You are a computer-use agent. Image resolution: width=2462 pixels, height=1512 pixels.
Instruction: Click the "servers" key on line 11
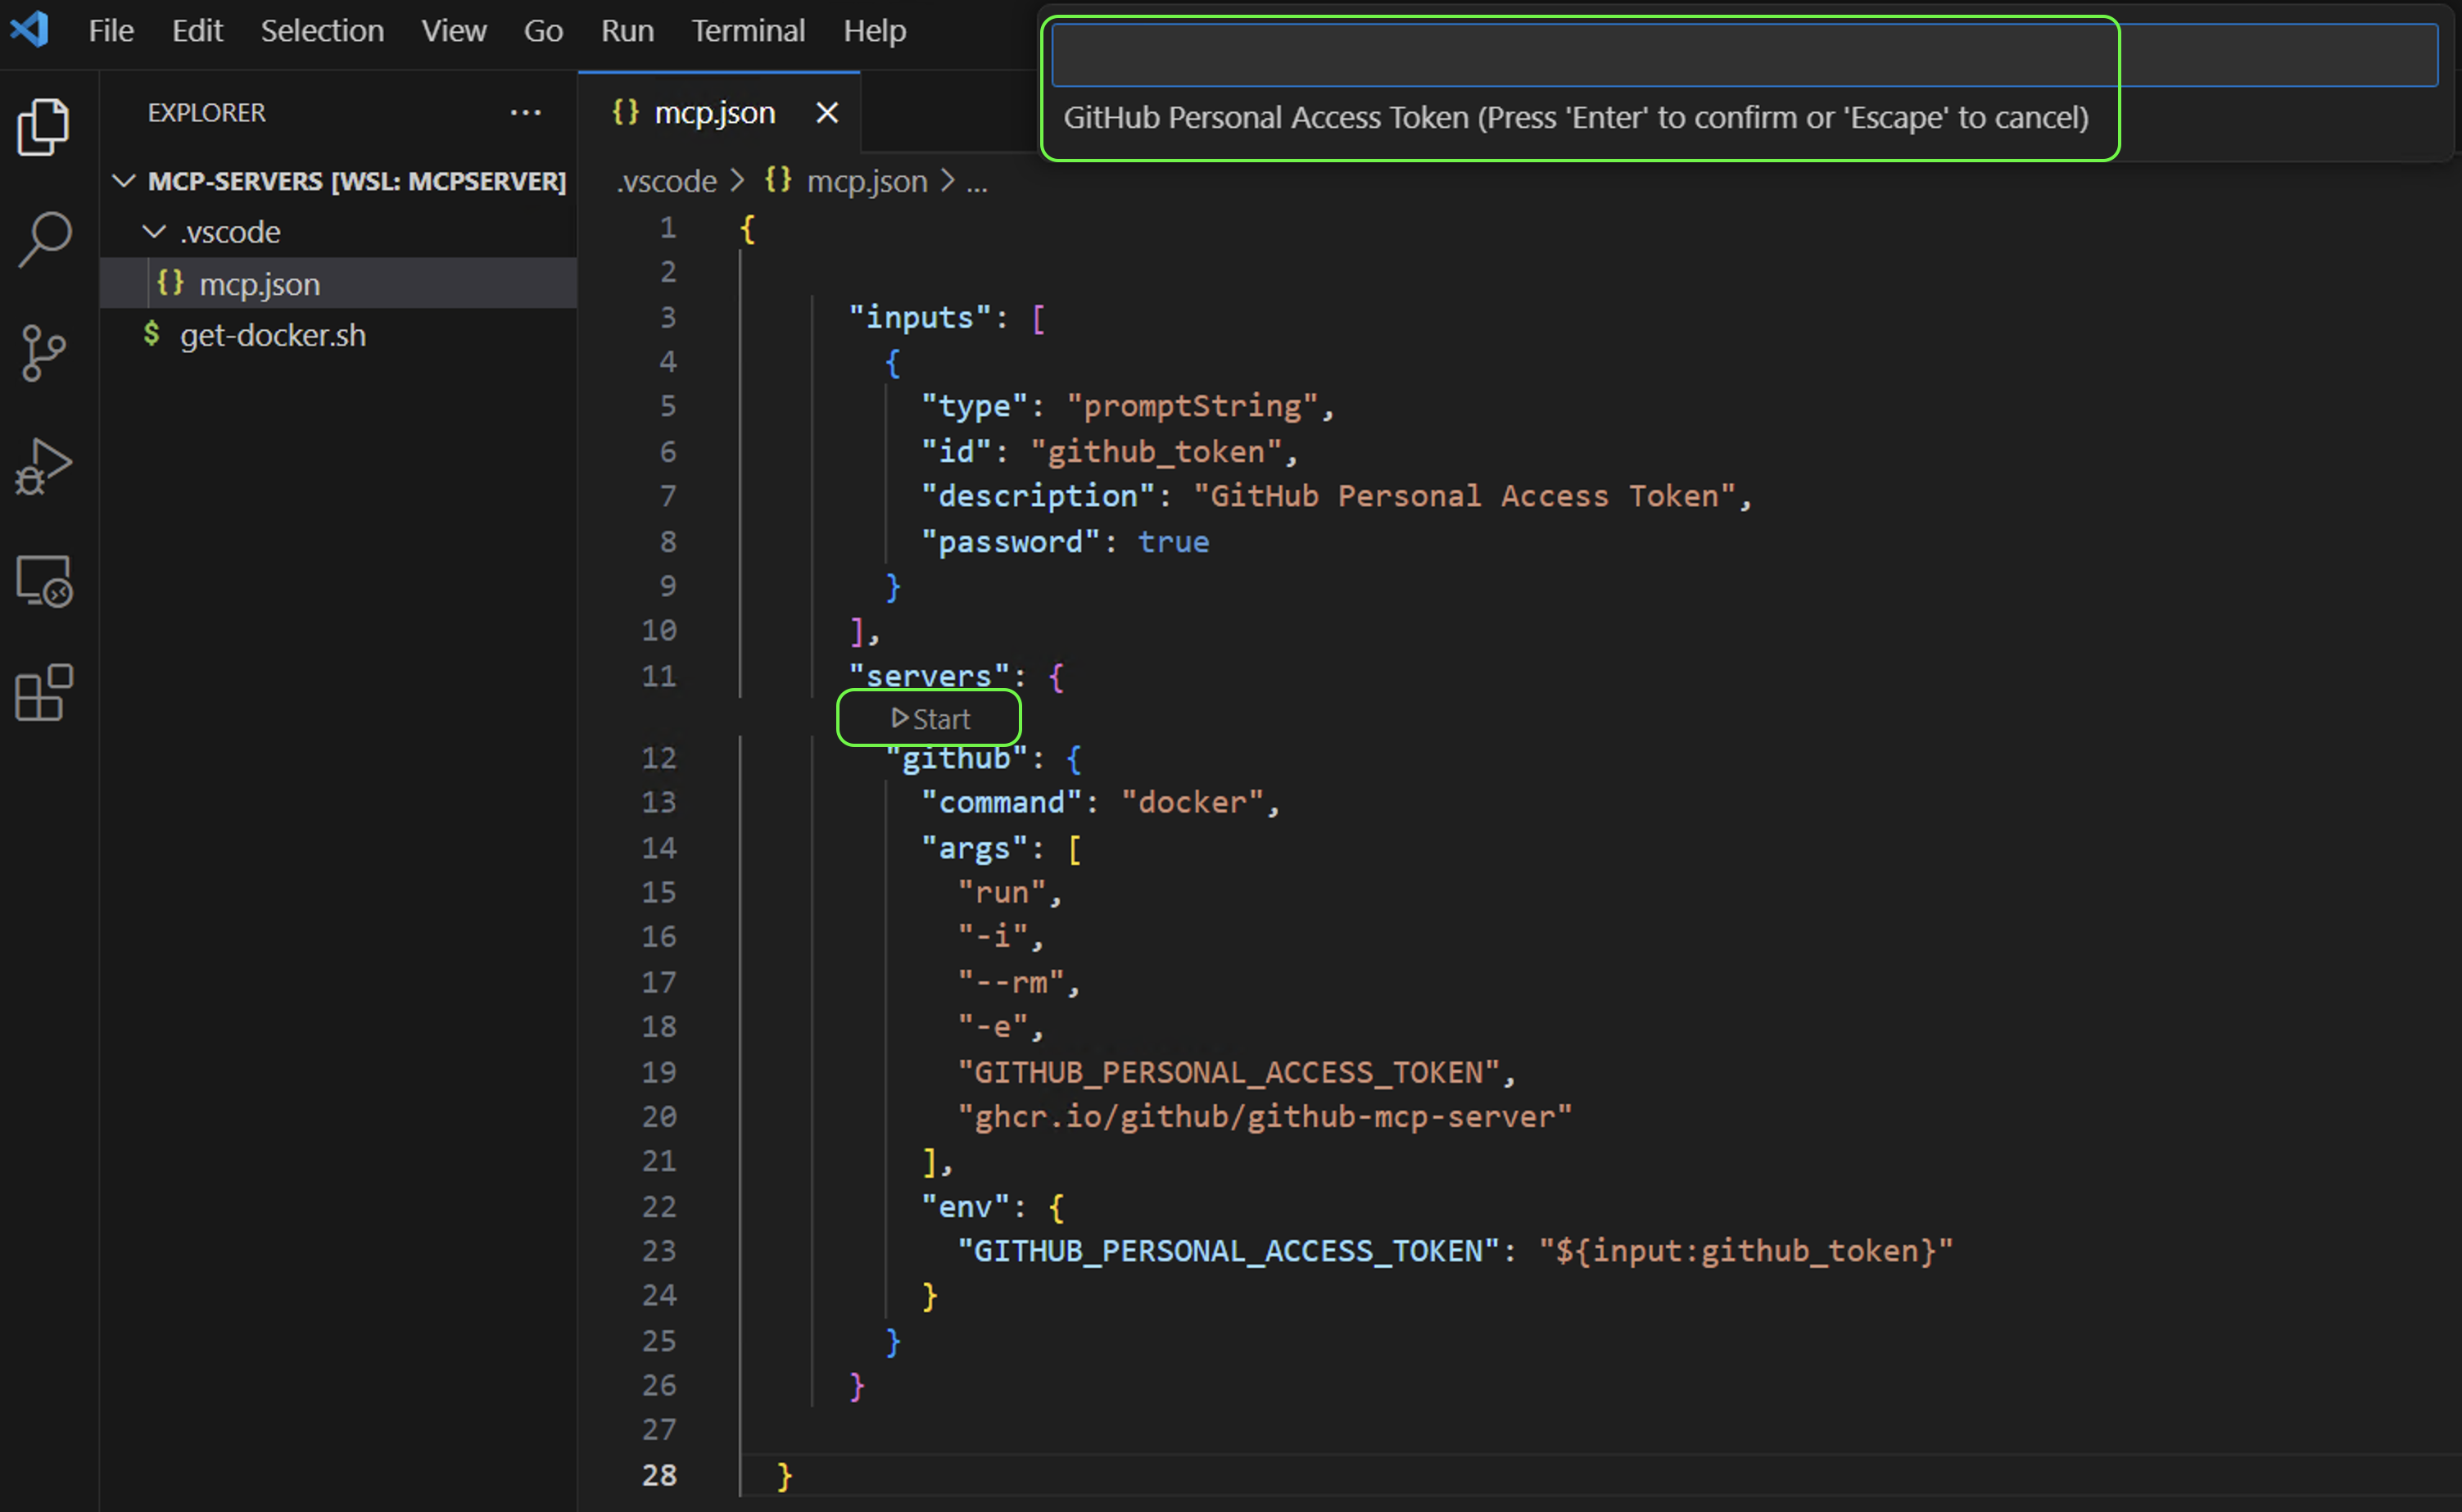929,676
